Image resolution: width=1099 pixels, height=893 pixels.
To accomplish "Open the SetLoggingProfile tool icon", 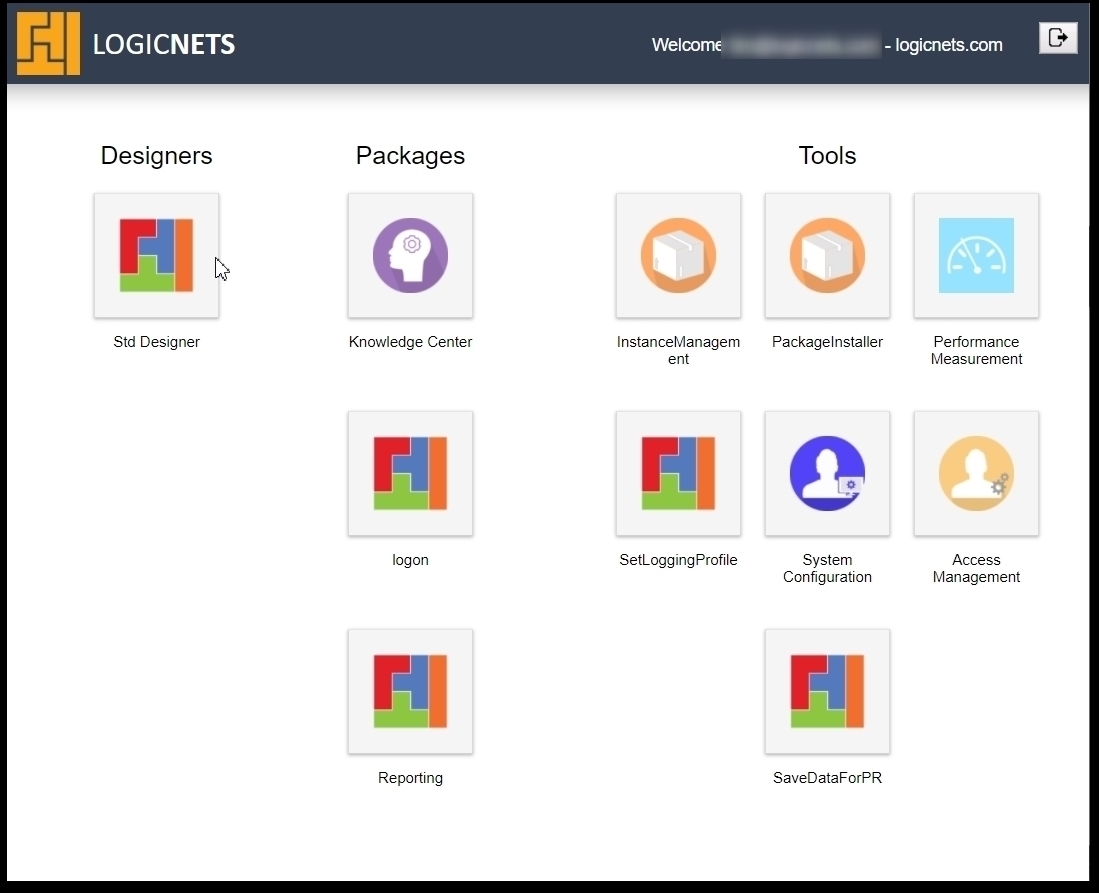I will pyautogui.click(x=678, y=473).
